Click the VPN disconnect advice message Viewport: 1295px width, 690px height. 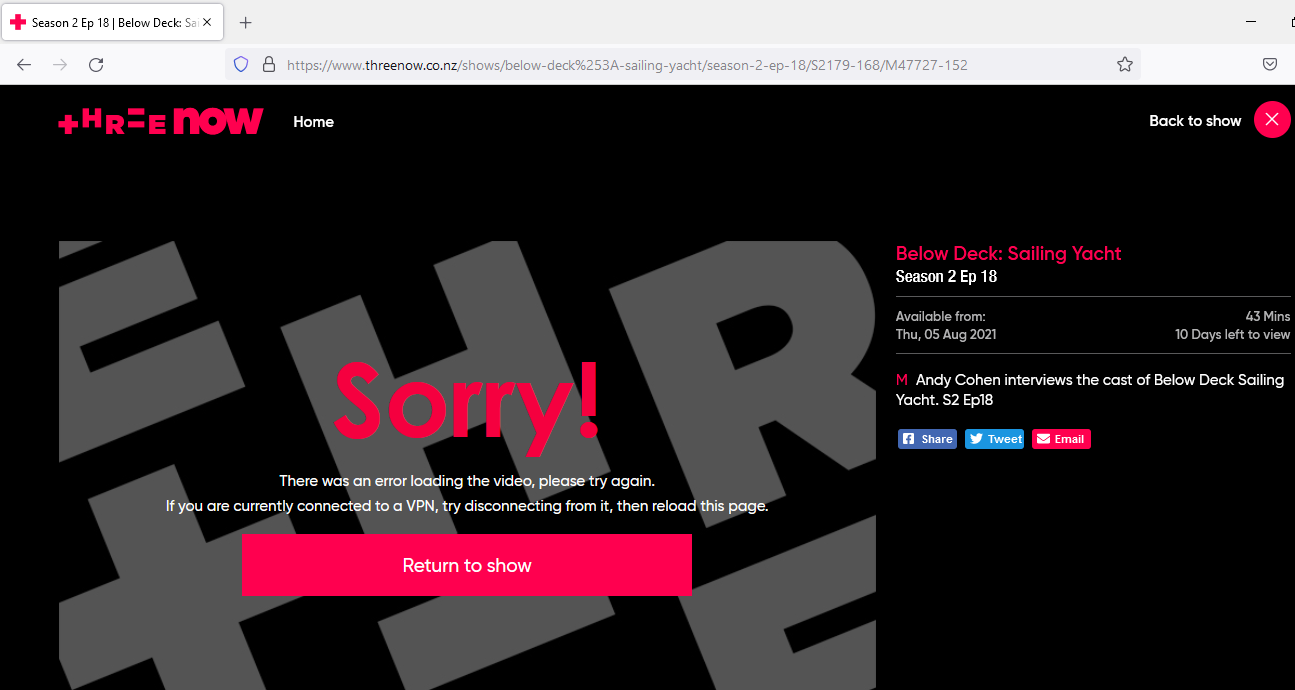coord(467,506)
